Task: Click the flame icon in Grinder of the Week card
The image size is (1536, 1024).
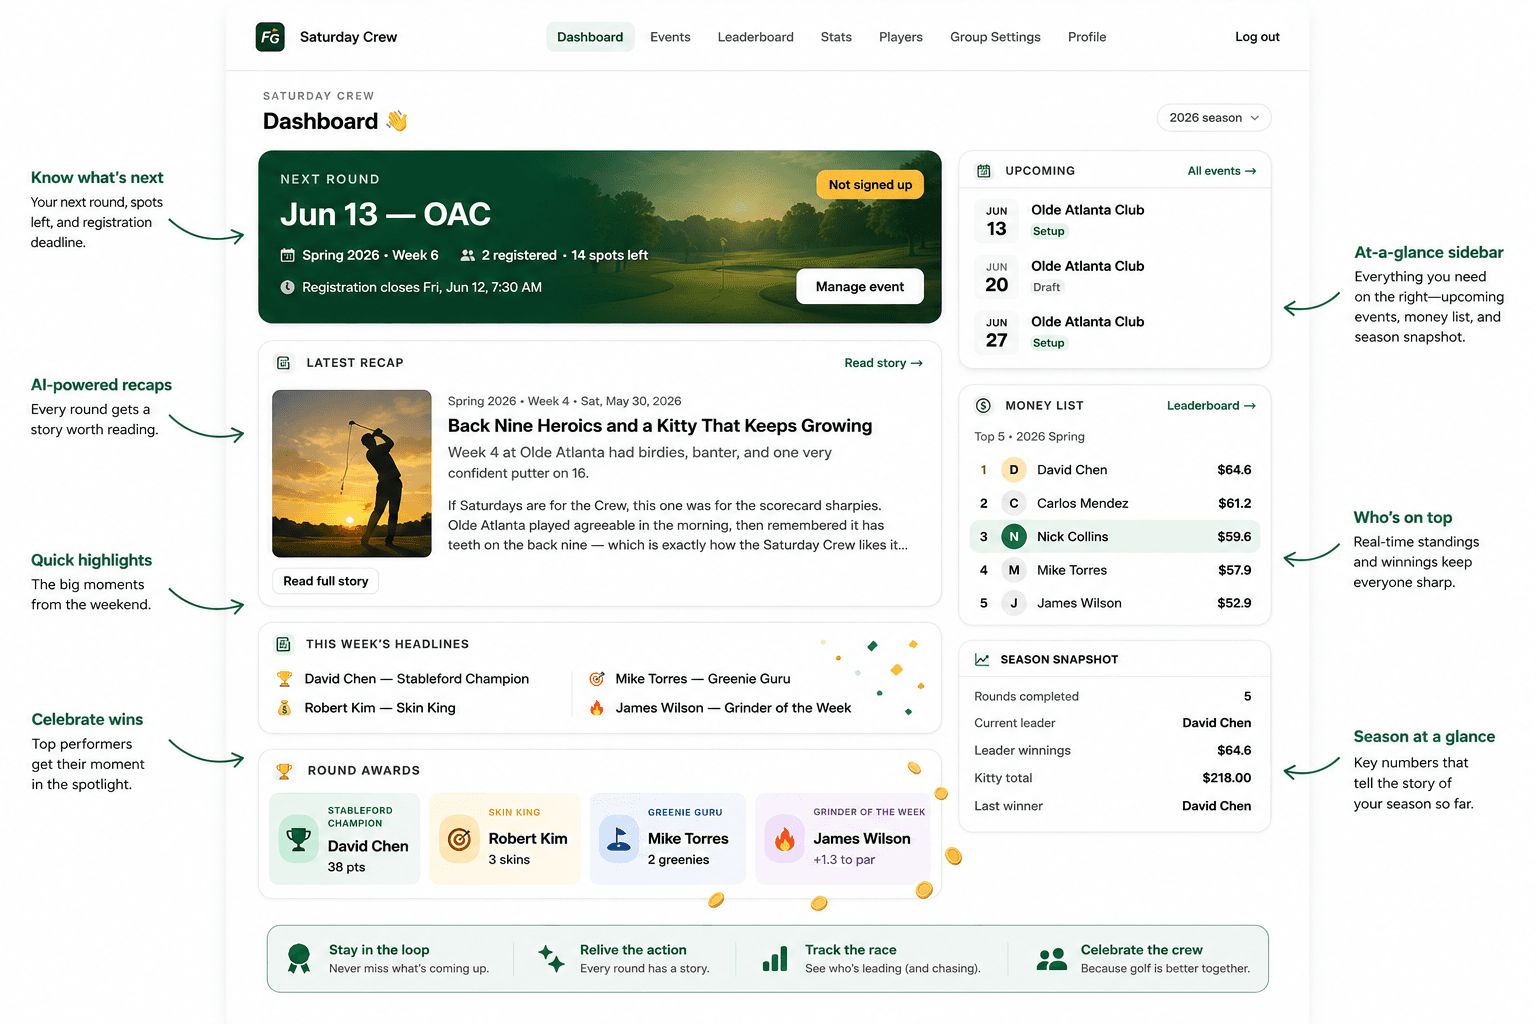Action: pyautogui.click(x=784, y=839)
